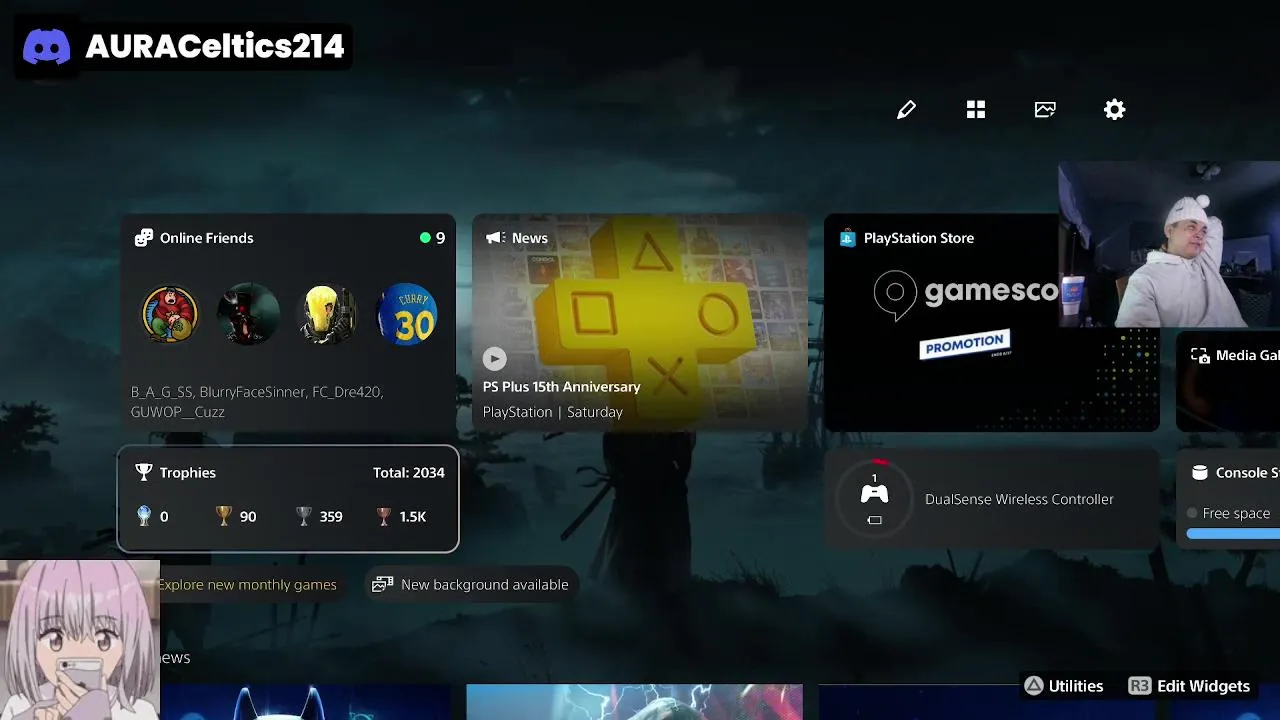1280x720 pixels.
Task: Click the 1.5K bronze count
Action: click(x=412, y=517)
